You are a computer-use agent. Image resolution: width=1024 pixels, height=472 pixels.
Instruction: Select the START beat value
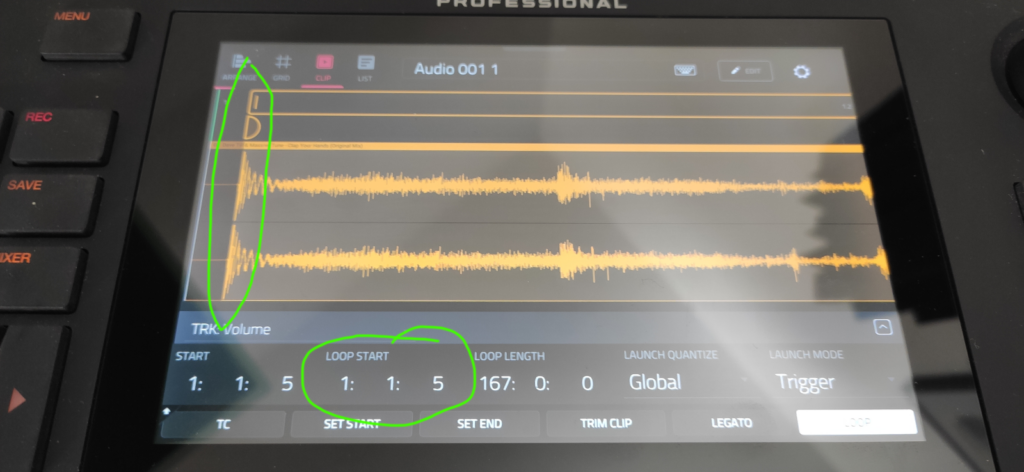point(242,383)
